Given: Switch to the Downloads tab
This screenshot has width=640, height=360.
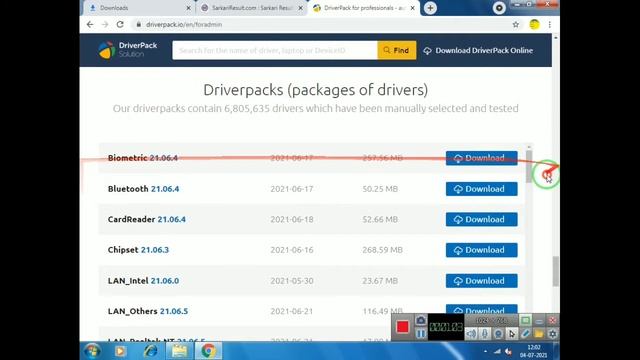Looking at the screenshot, I should pos(139,8).
